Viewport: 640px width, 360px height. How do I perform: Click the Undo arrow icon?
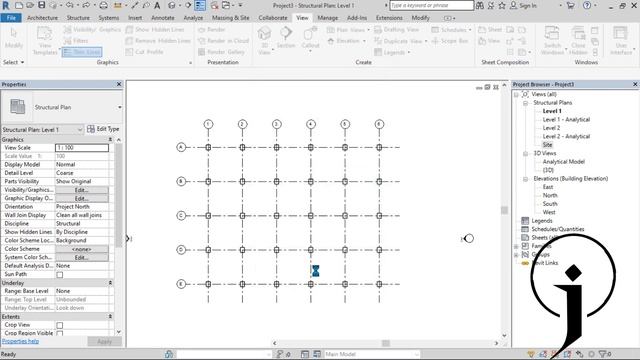(x=69, y=5)
